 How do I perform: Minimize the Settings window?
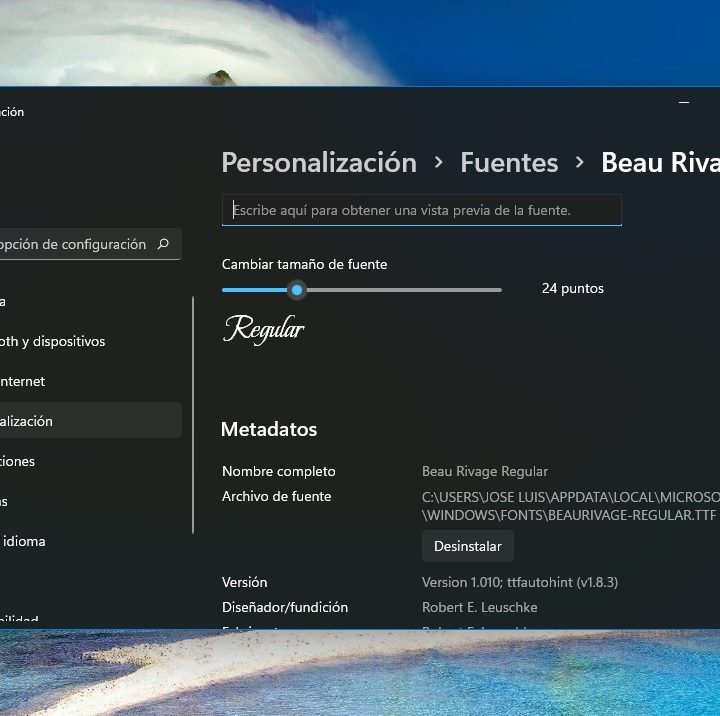(x=684, y=102)
